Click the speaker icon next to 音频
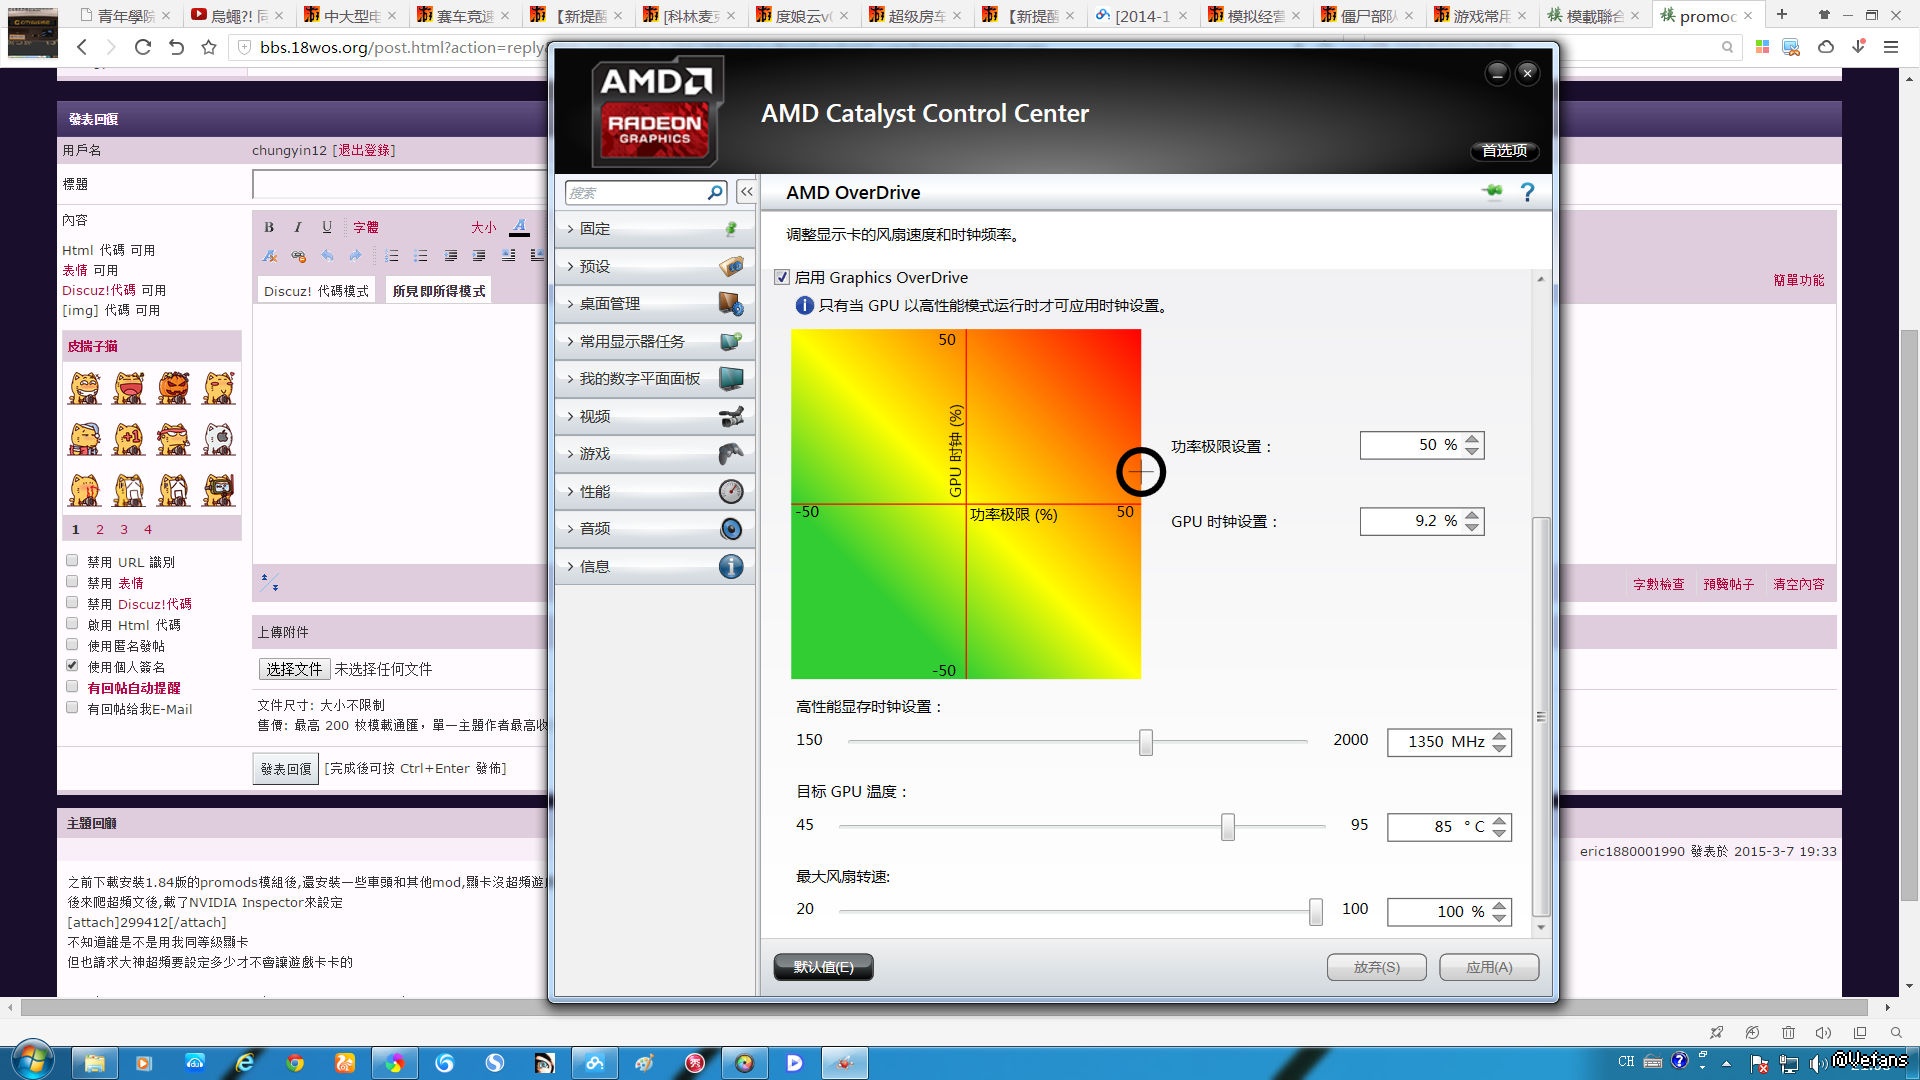The image size is (1920, 1080). (731, 529)
